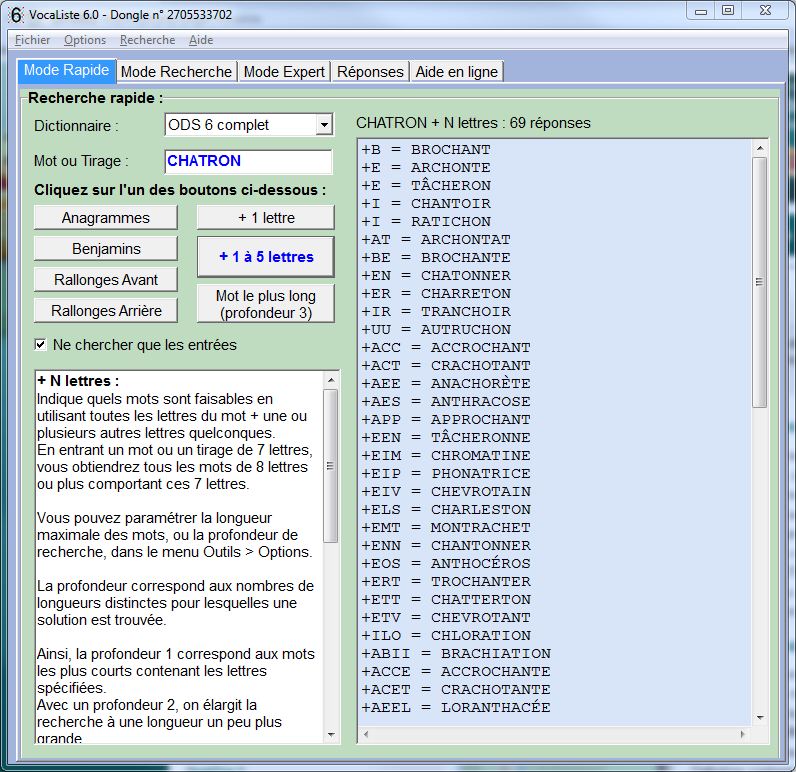The width and height of the screenshot is (796, 772).
Task: Click the + 1 à 5 lettres button
Action: click(266, 257)
